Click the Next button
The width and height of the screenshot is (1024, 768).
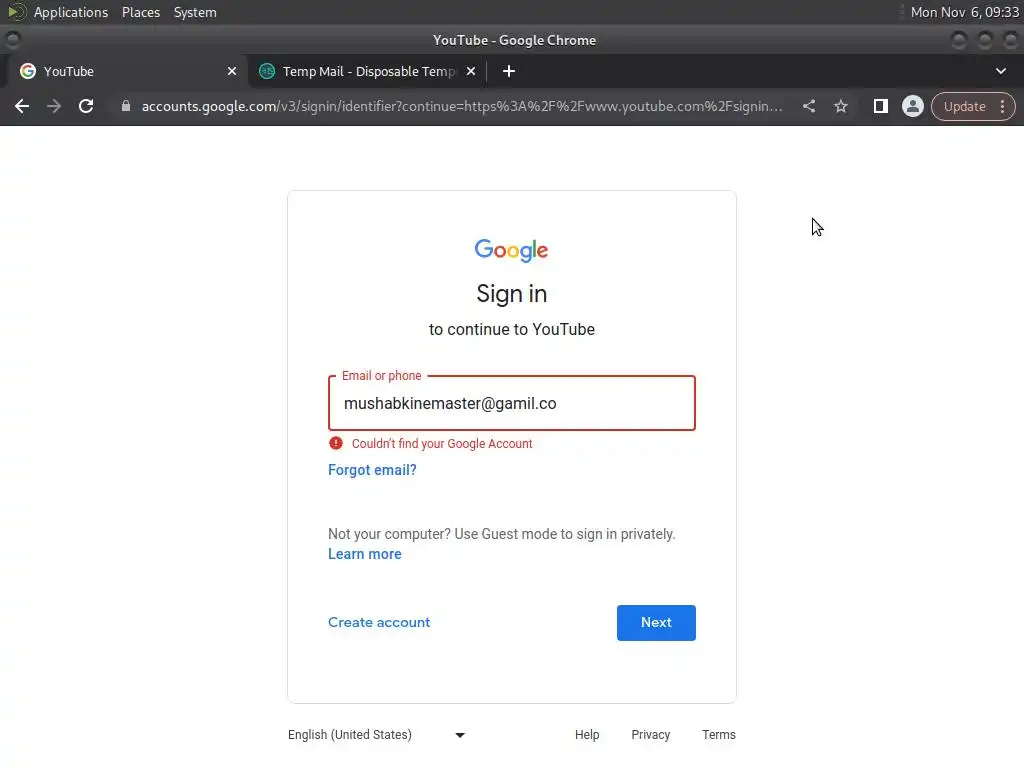click(x=656, y=622)
